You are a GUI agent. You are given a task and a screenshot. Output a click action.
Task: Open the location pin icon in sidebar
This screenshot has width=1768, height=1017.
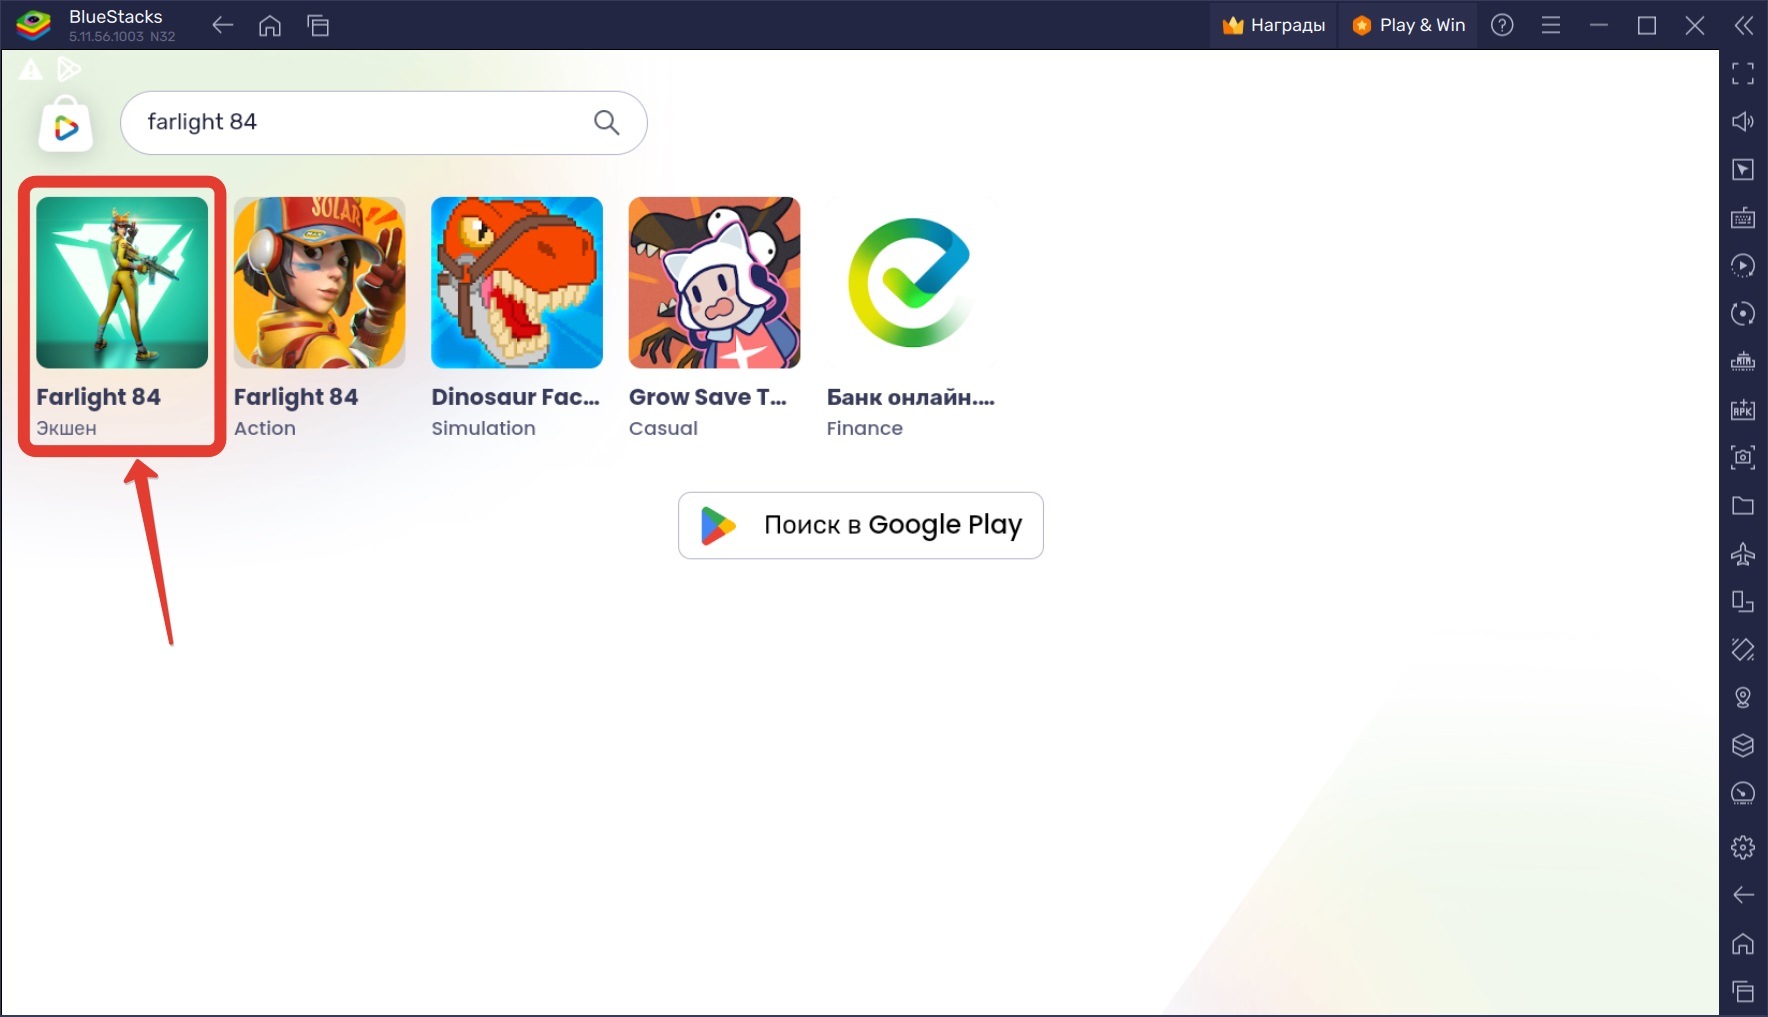click(1743, 697)
